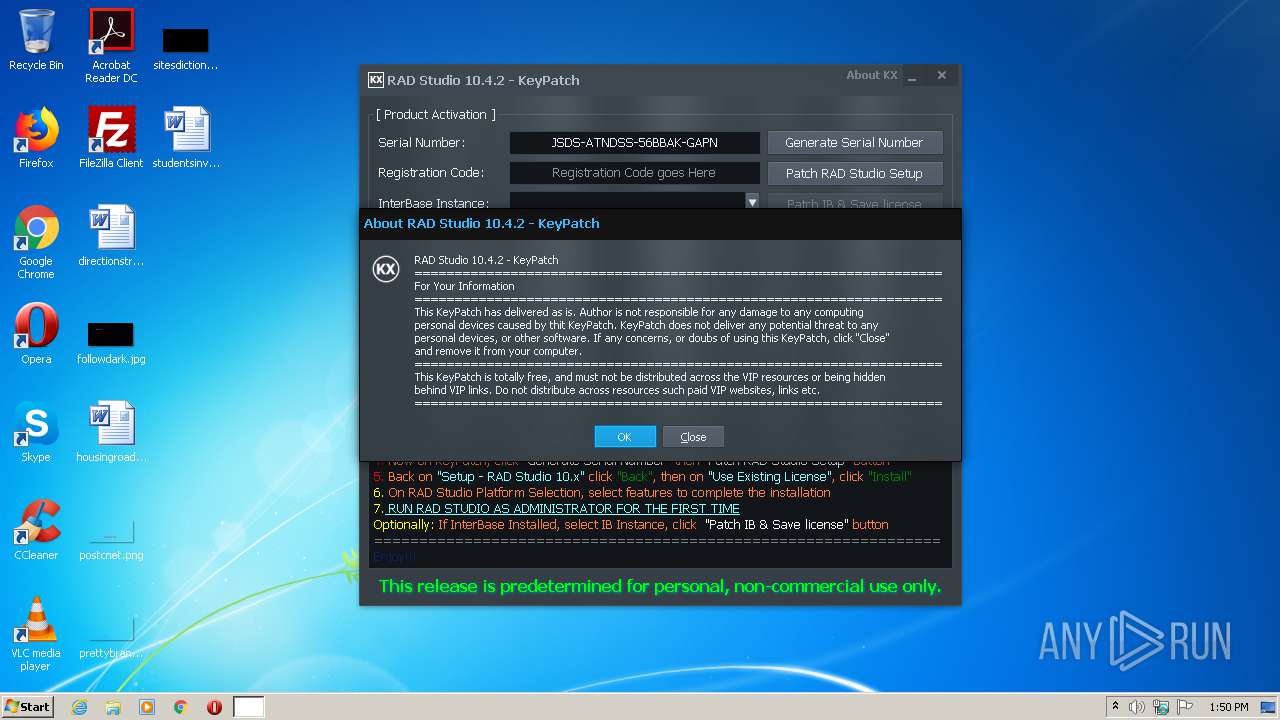The image size is (1280, 720).
Task: Close the KeyPatch window
Action: click(x=941, y=75)
